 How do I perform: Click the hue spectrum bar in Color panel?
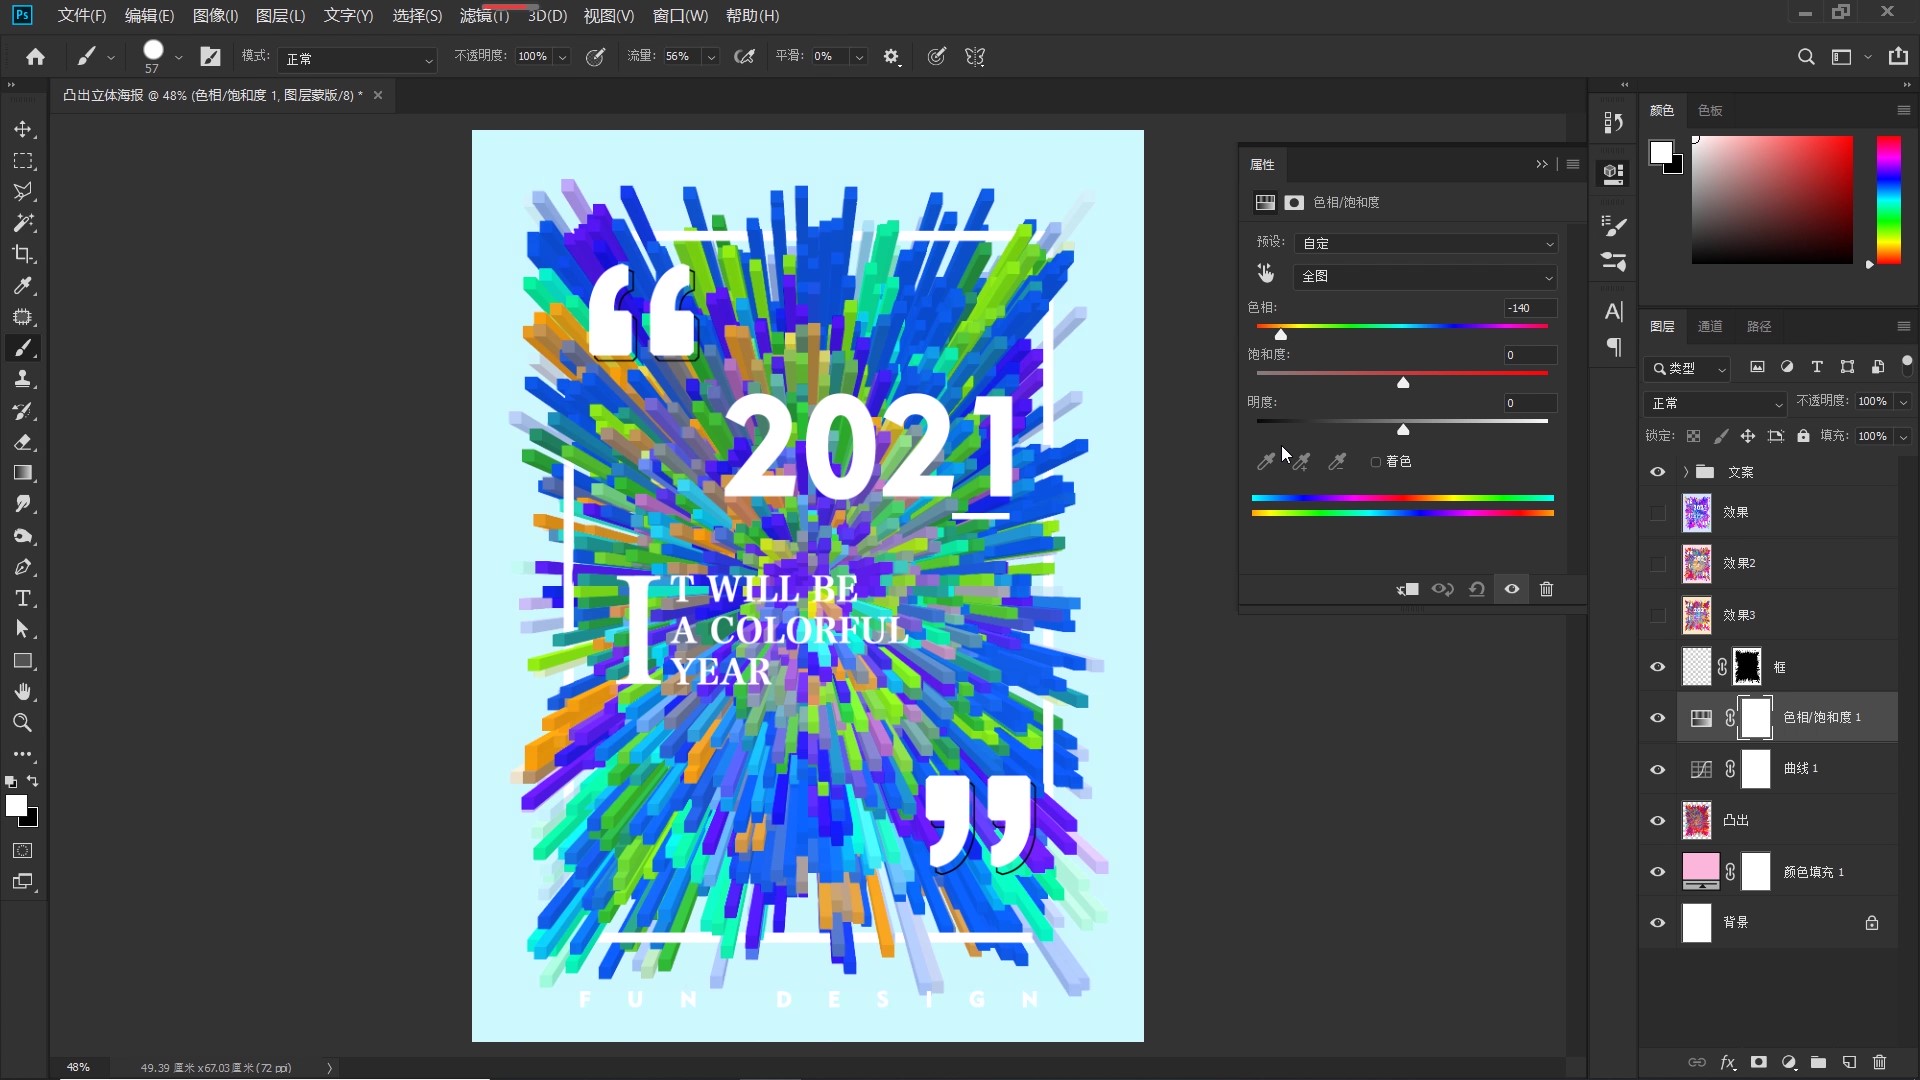pos(1888,200)
